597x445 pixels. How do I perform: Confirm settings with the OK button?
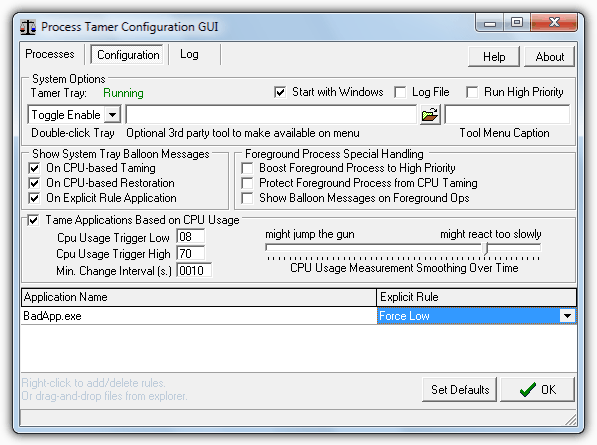537,389
